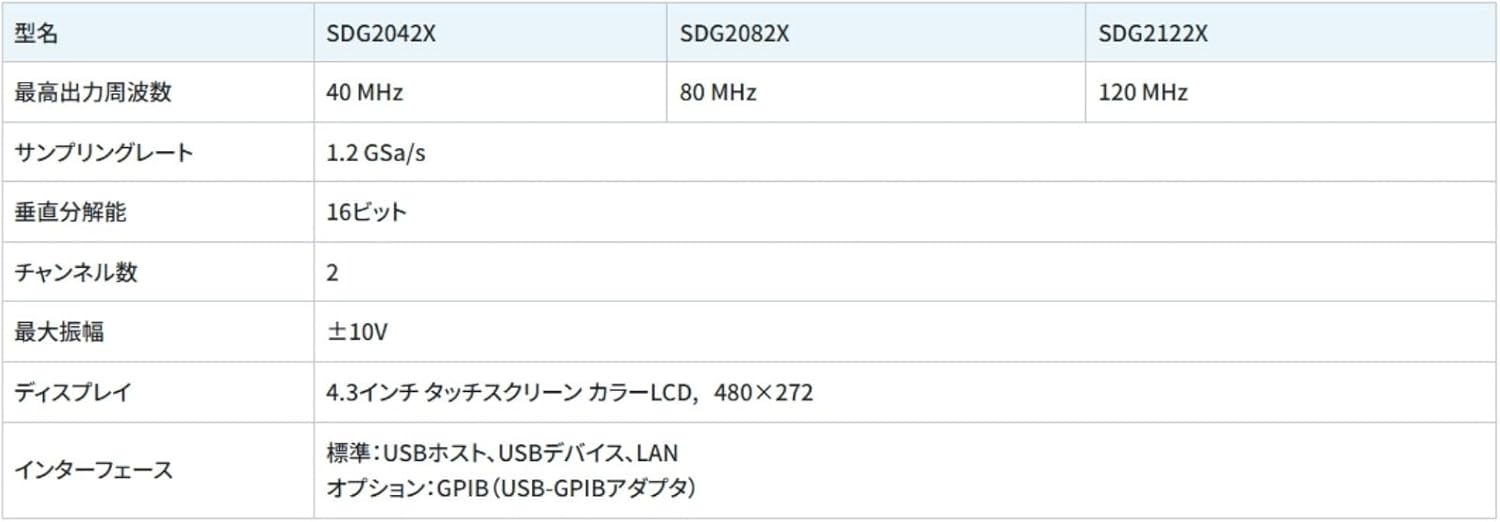Viewport: 1500px width, 522px height.
Task: Click the 最高出力周波数 row label
Action: click(x=93, y=93)
